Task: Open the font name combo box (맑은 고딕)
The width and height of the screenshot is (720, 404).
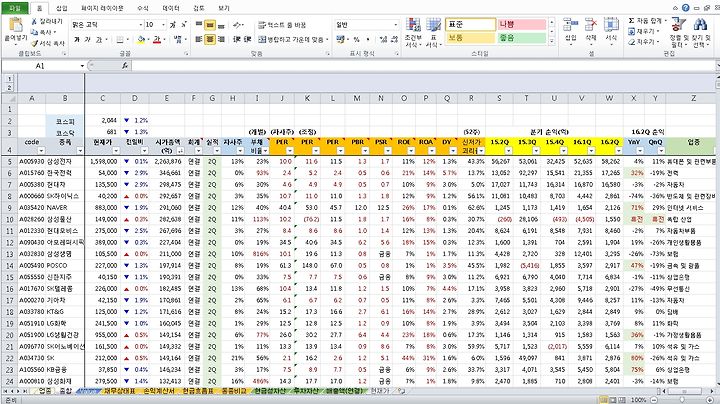Action: pos(107,25)
